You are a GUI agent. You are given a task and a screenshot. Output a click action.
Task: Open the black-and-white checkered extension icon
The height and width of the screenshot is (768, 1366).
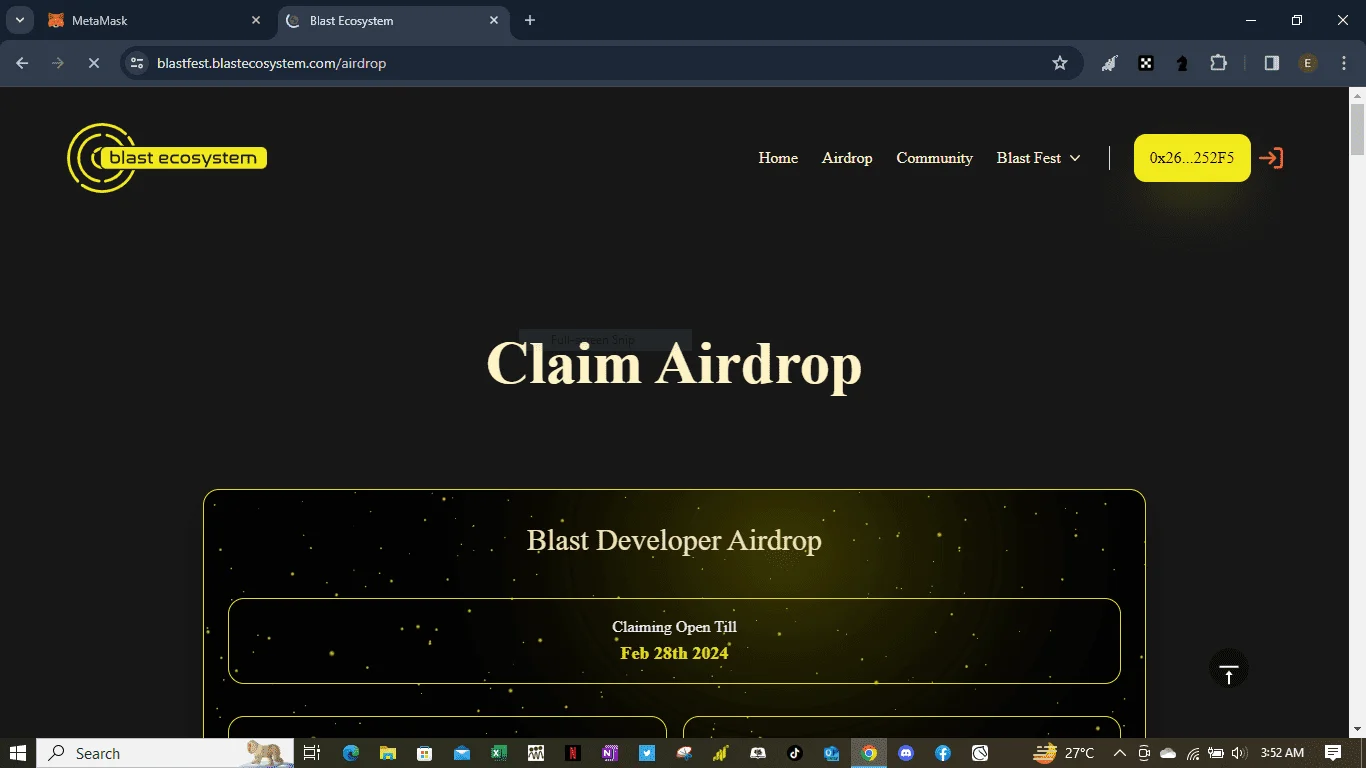[1146, 63]
